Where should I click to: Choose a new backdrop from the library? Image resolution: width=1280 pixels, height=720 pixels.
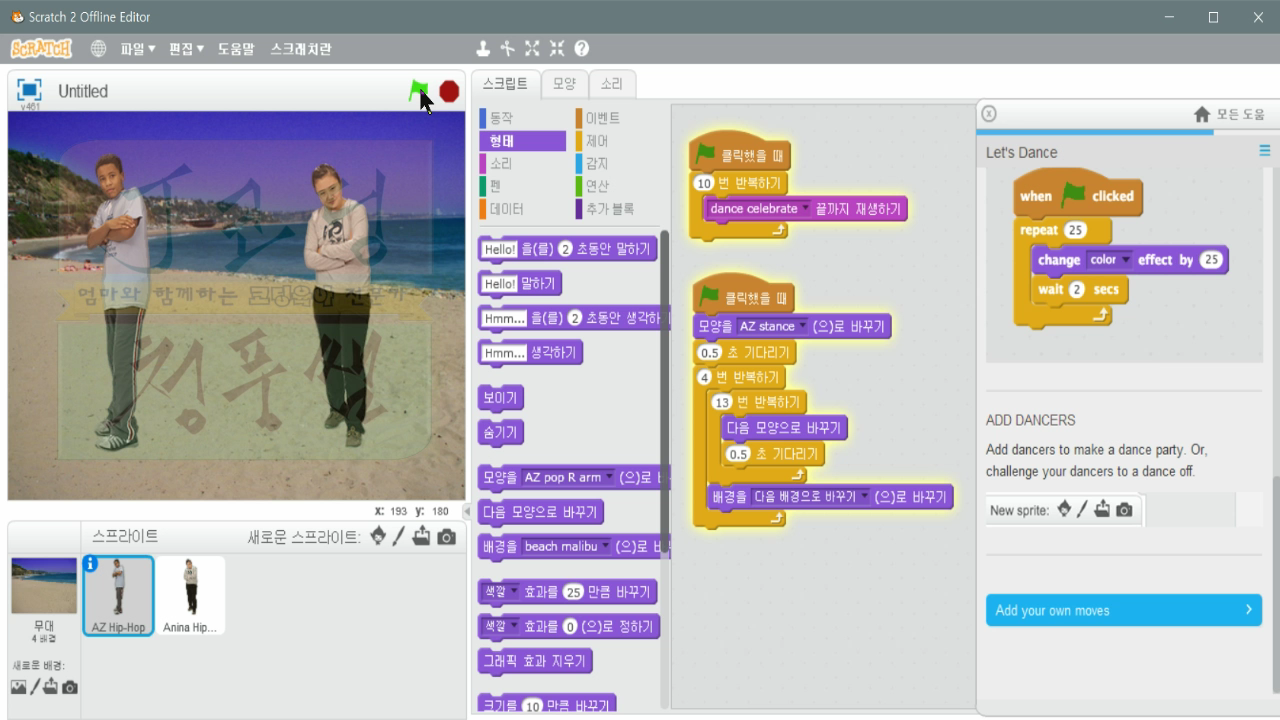coord(19,687)
